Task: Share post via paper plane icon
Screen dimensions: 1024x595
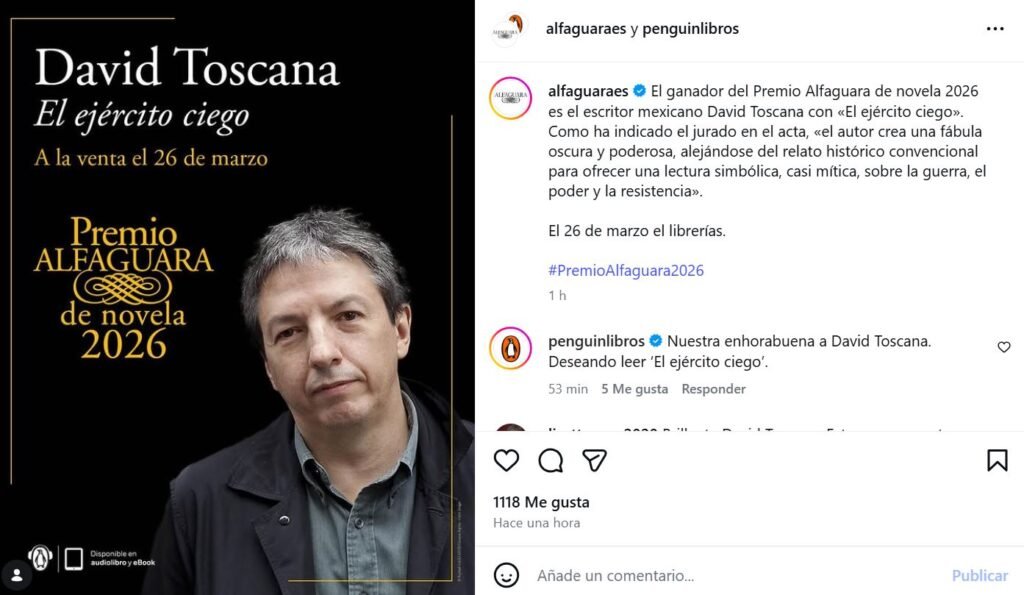Action: click(594, 460)
